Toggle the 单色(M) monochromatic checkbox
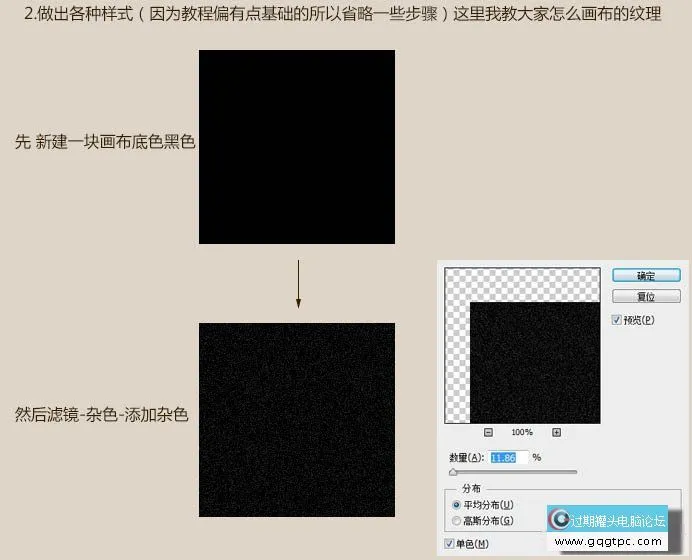 pos(449,544)
